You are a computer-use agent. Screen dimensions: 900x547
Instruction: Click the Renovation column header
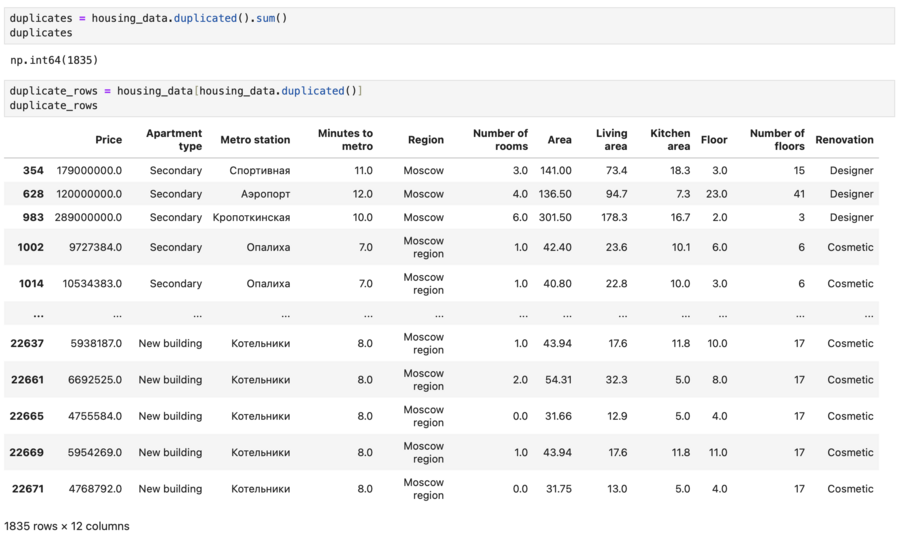844,140
